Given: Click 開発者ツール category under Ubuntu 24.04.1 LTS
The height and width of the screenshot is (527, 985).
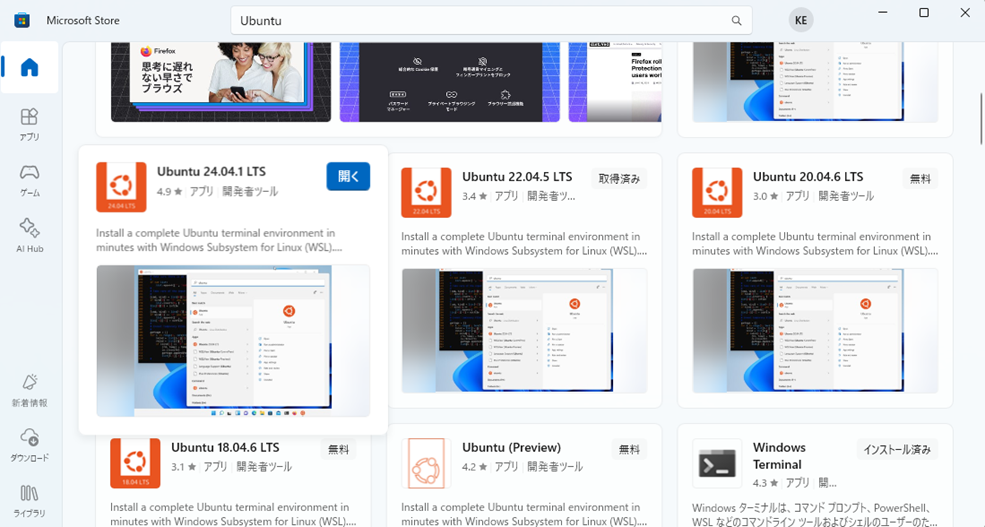Looking at the screenshot, I should [x=250, y=192].
